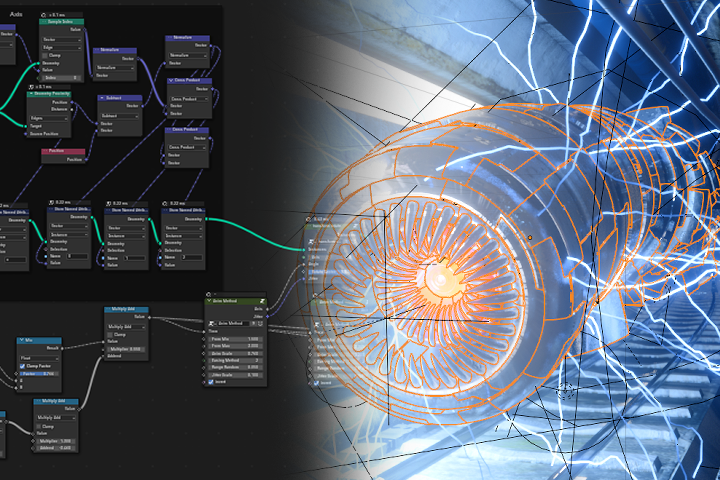
Task: Click the Easing Method field in Anim Method
Action: click(236, 360)
